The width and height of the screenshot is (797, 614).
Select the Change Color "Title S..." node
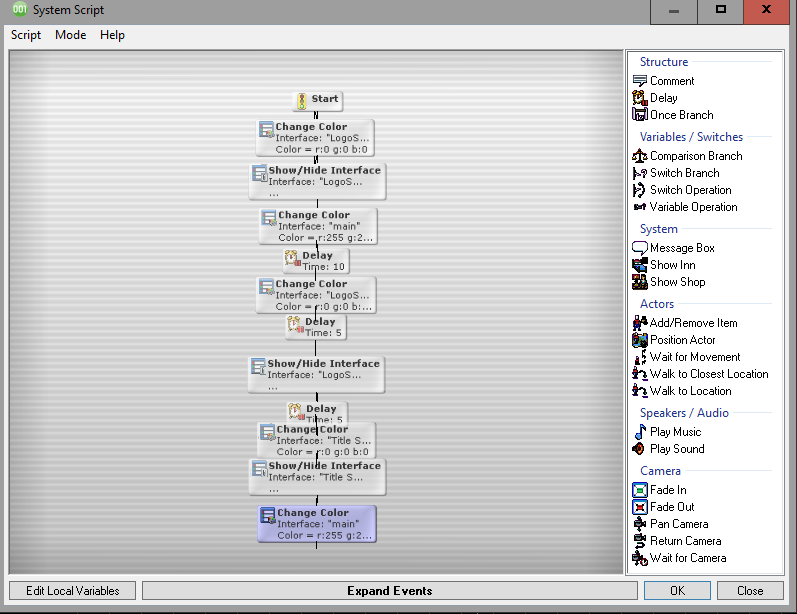coord(316,440)
